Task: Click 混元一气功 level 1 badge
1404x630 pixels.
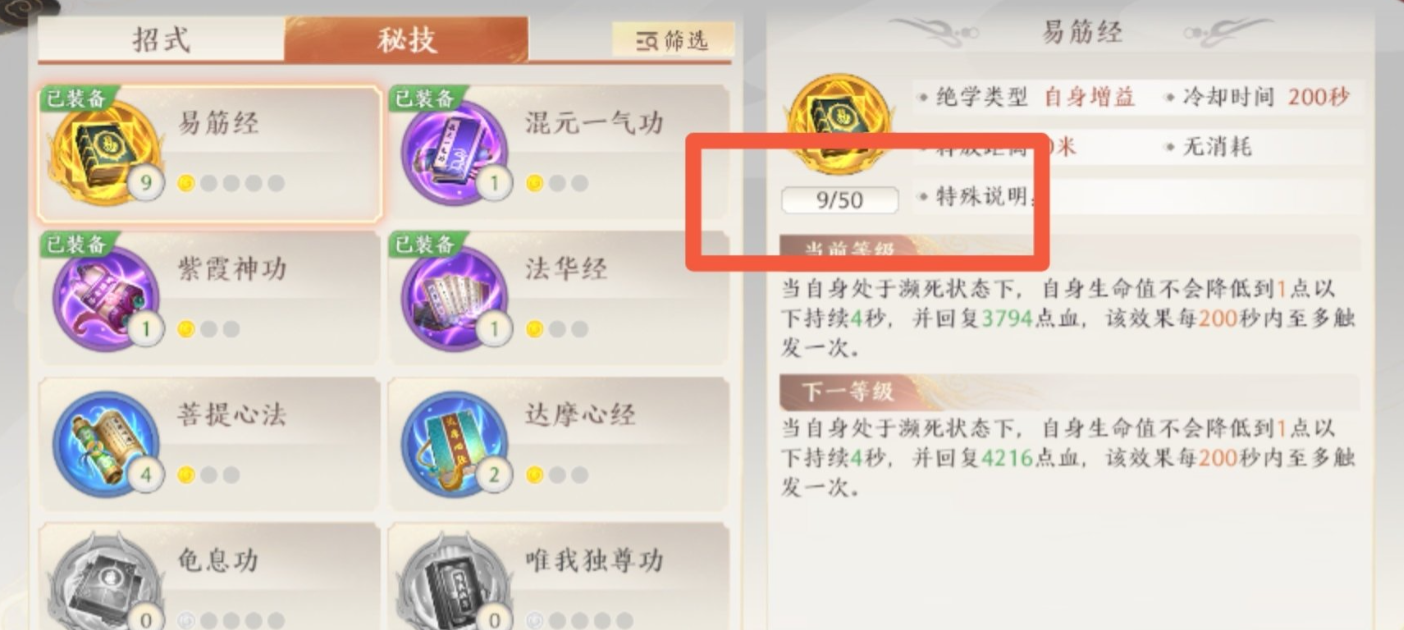Action: [x=494, y=183]
